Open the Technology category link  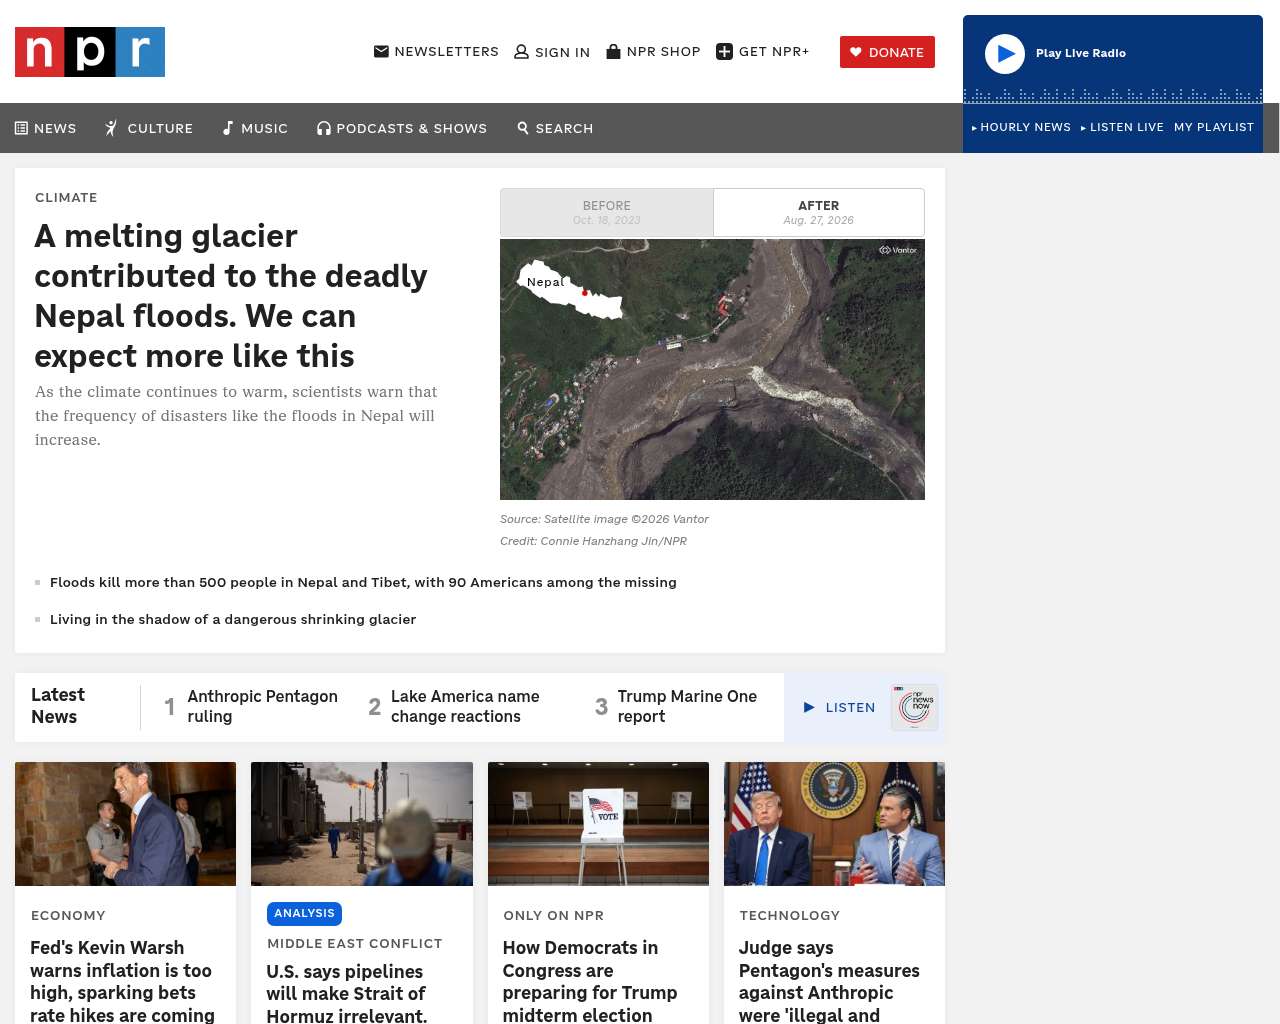pos(790,915)
